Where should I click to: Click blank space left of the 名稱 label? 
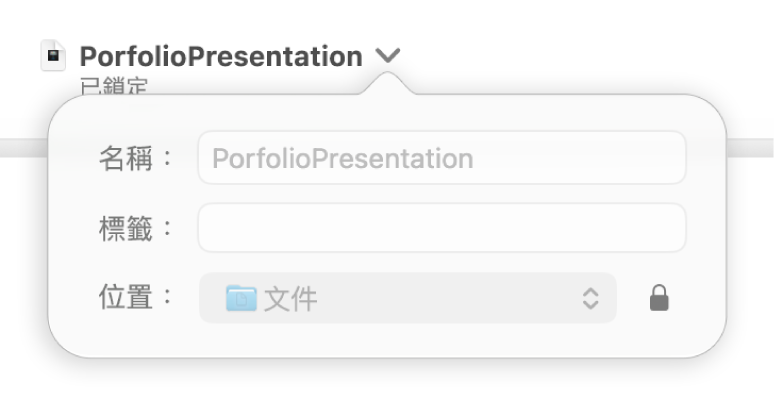[75, 158]
